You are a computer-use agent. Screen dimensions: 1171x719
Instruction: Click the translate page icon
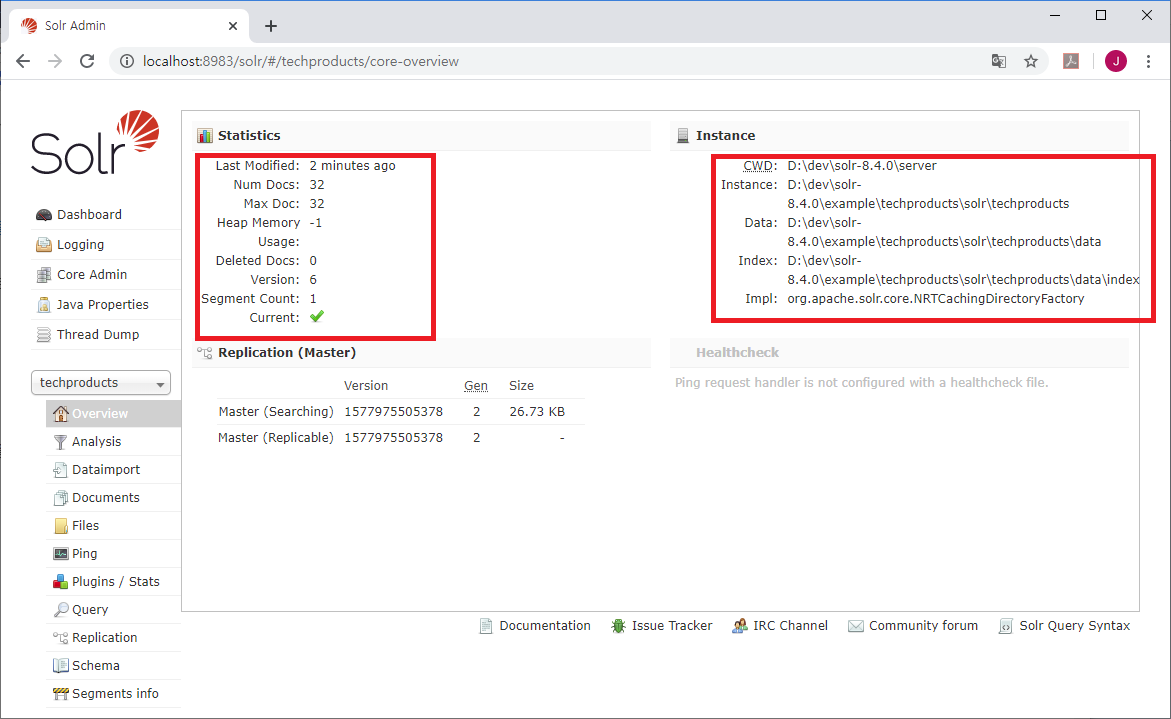tap(998, 61)
